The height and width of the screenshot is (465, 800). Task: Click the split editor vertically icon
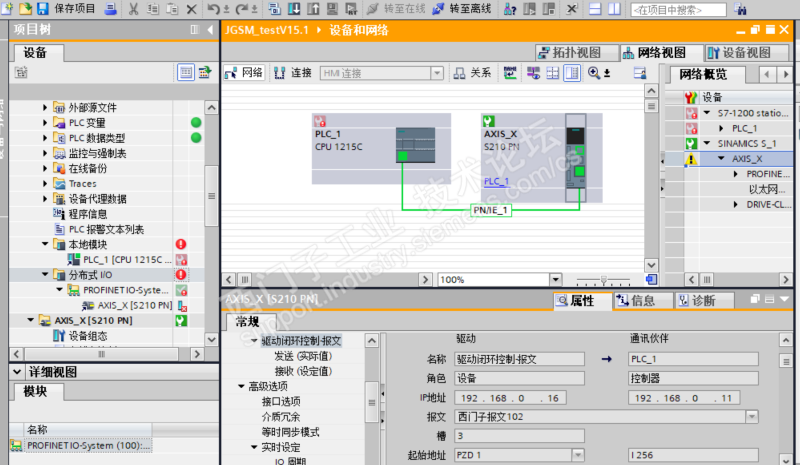pos(614,9)
